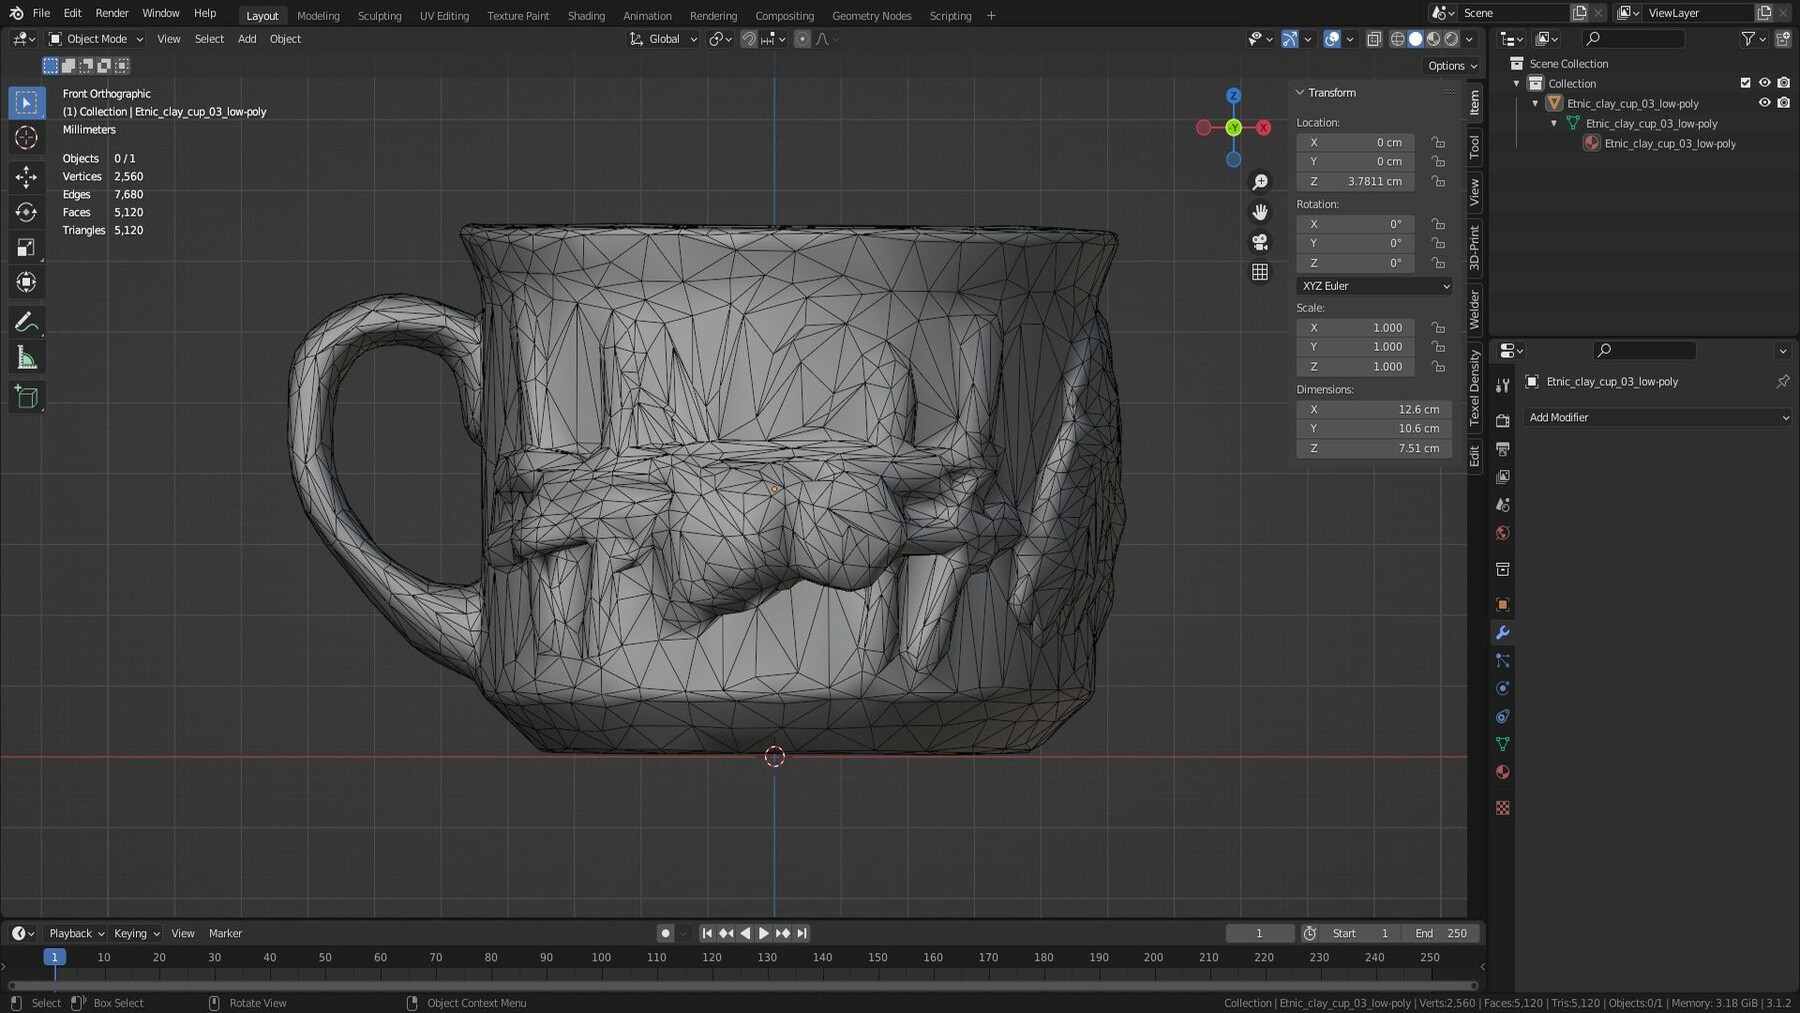Activate the Rotate tool
Screen dimensions: 1800x1013
(x=25, y=212)
